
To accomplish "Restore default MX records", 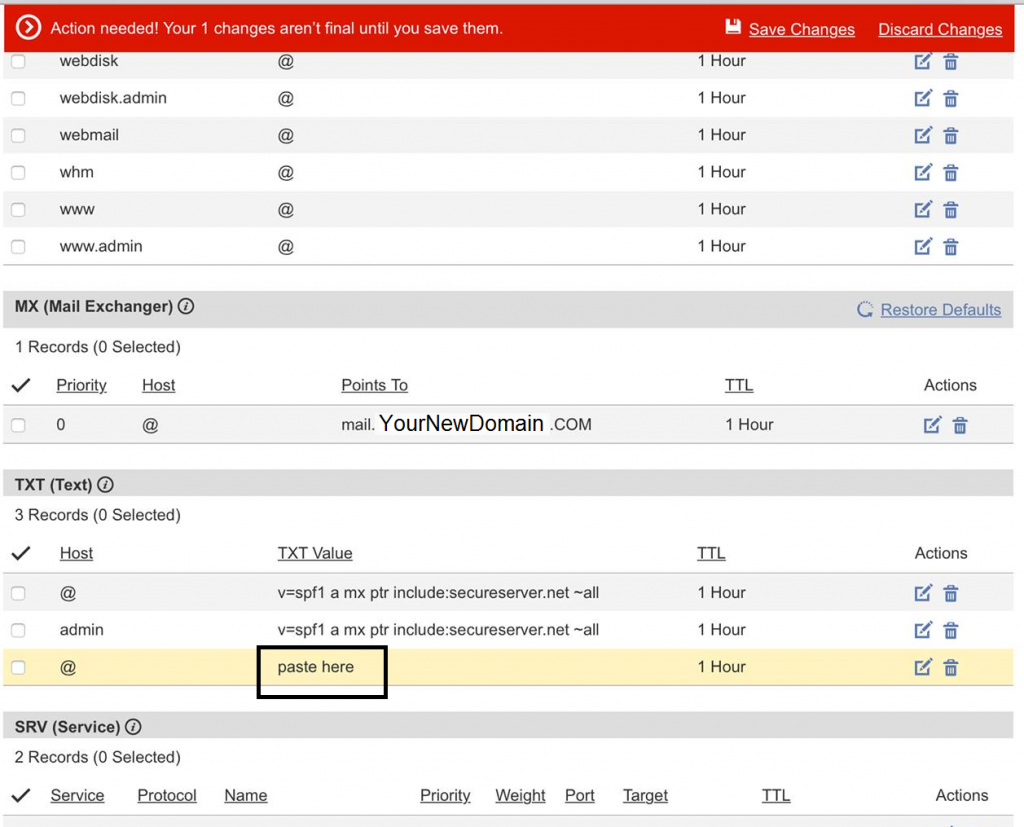I will tap(940, 310).
